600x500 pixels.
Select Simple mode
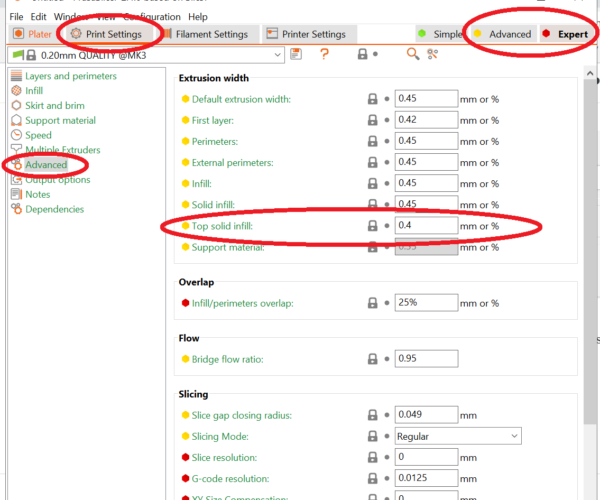tap(440, 34)
